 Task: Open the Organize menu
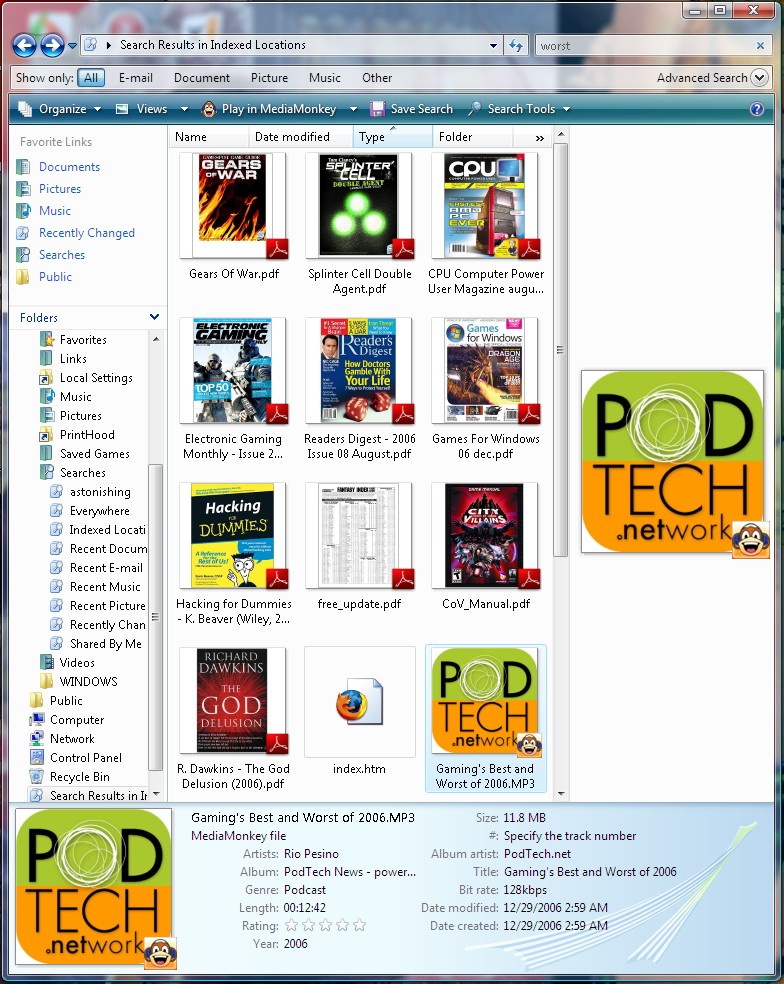click(60, 109)
